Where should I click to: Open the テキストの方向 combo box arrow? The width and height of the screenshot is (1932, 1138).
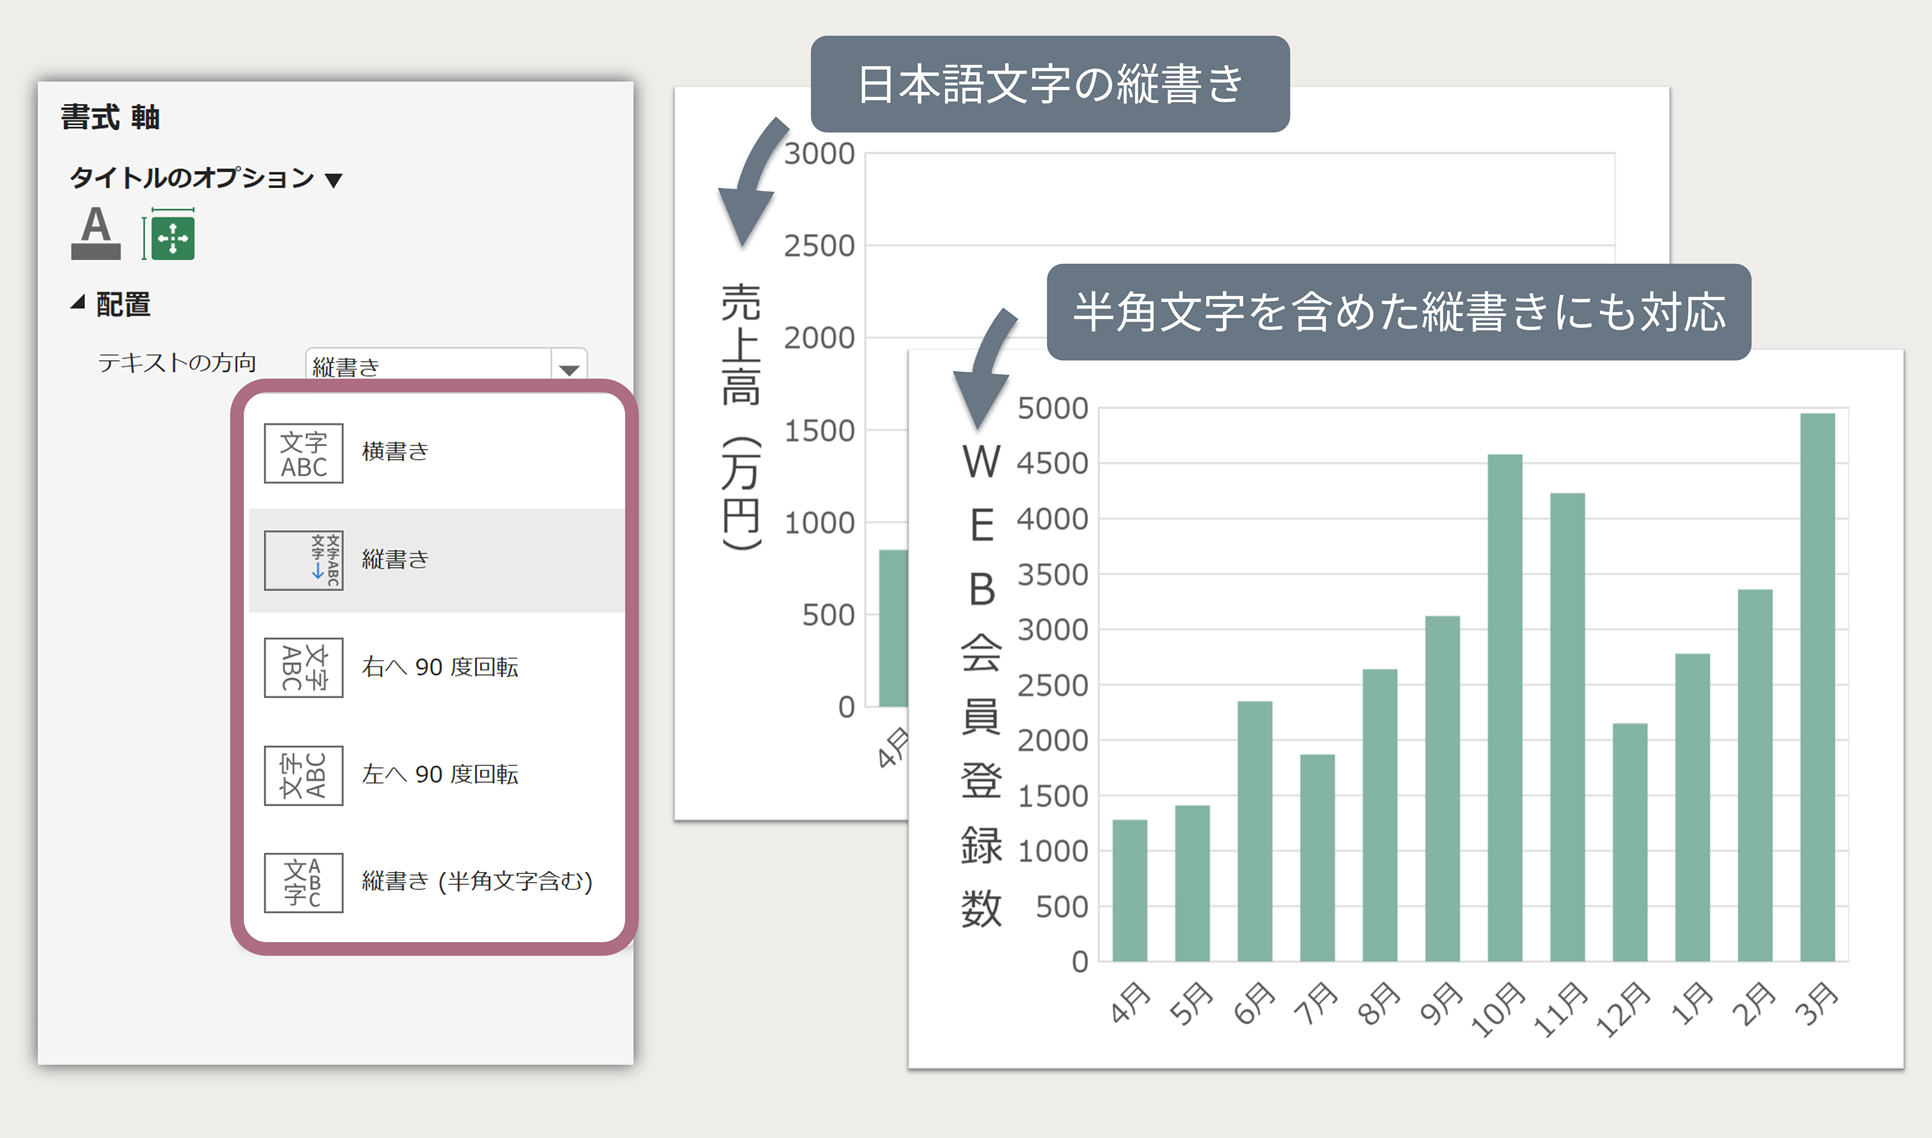click(x=570, y=365)
